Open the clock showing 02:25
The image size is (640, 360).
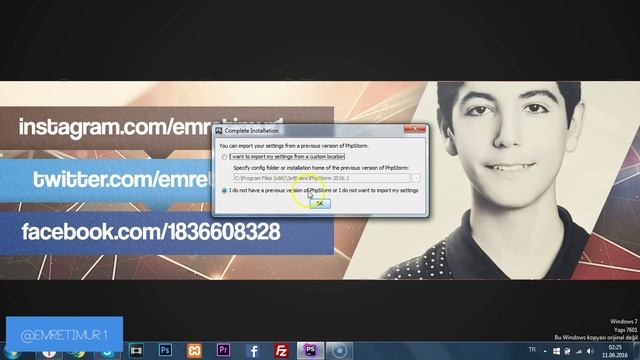pyautogui.click(x=615, y=351)
